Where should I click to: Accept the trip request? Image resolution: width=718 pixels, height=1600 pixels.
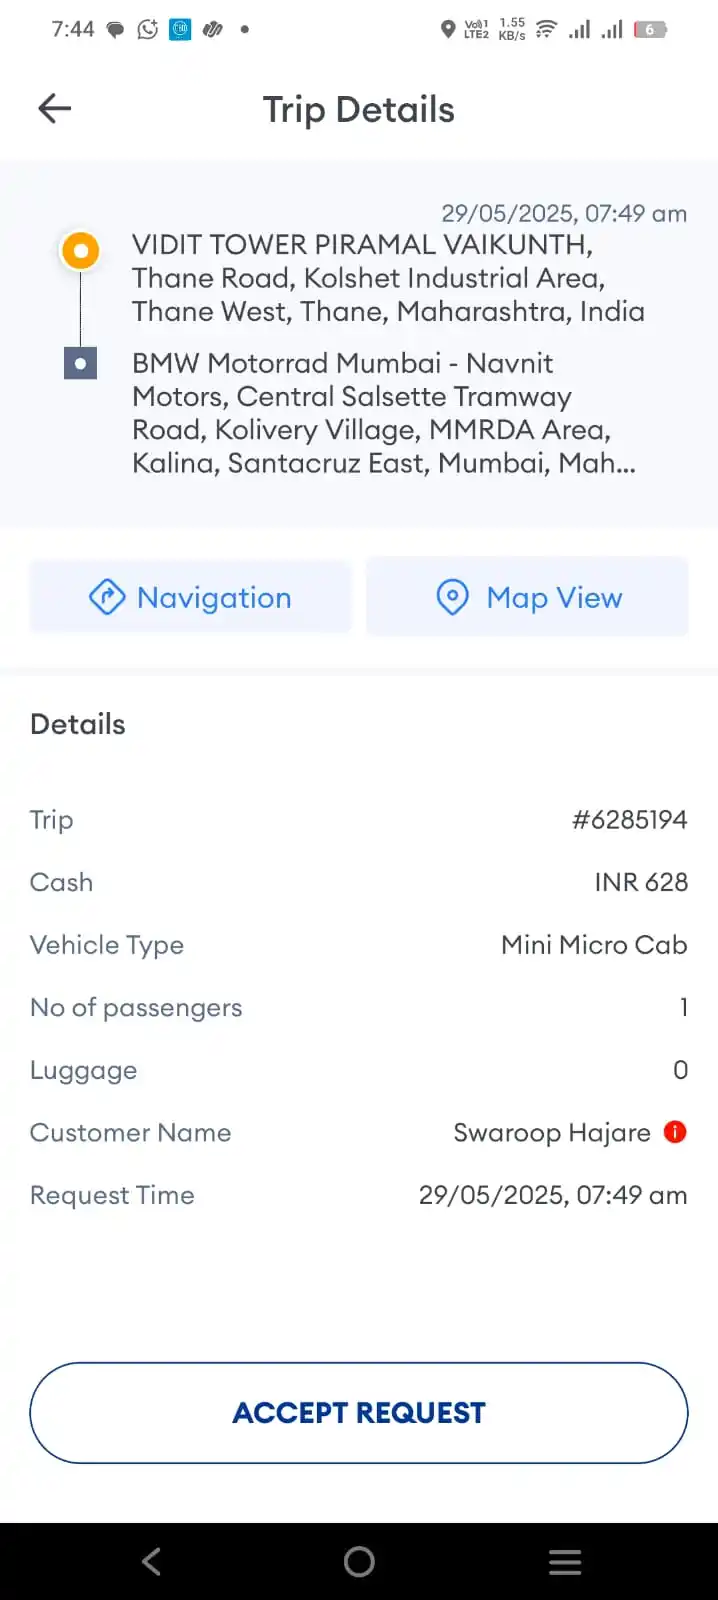click(359, 1412)
